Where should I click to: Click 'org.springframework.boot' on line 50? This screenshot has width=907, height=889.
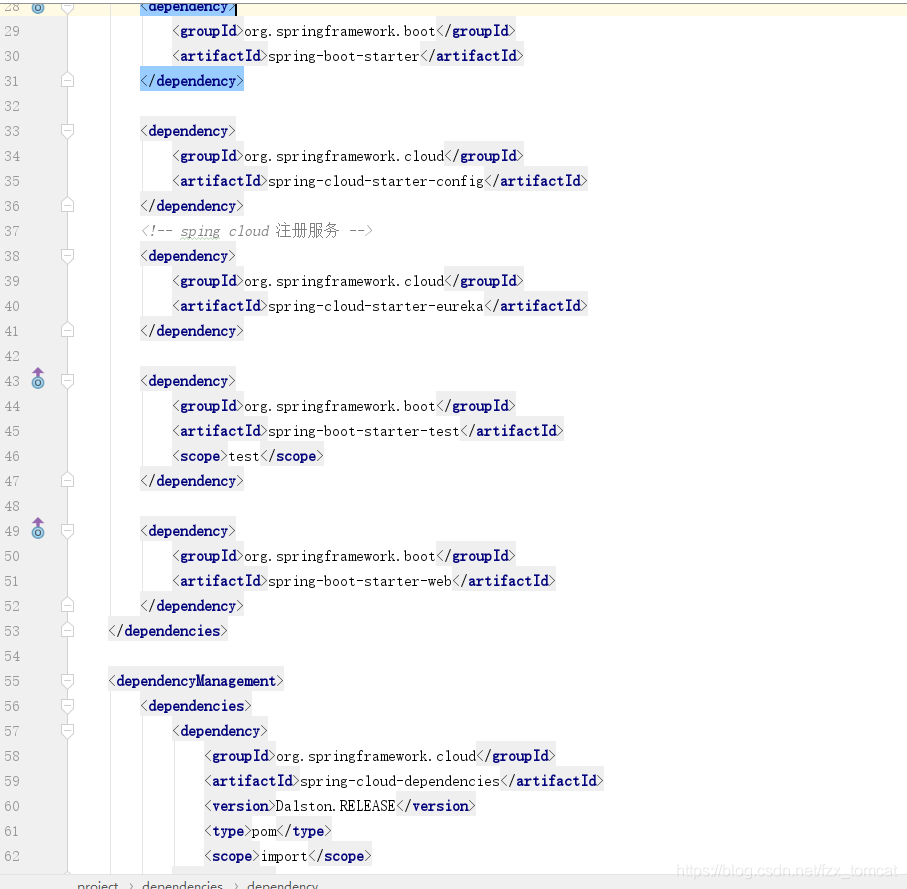pyautogui.click(x=340, y=556)
